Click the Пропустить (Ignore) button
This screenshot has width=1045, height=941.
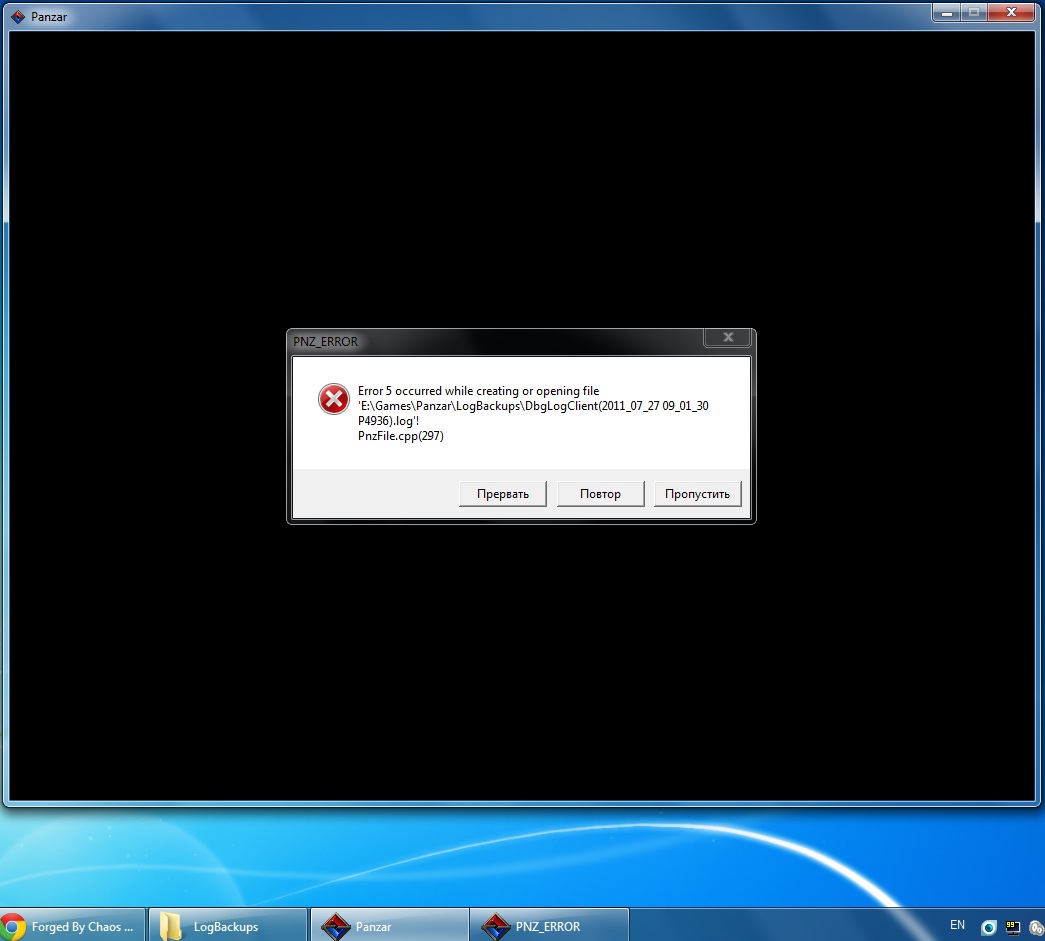697,494
